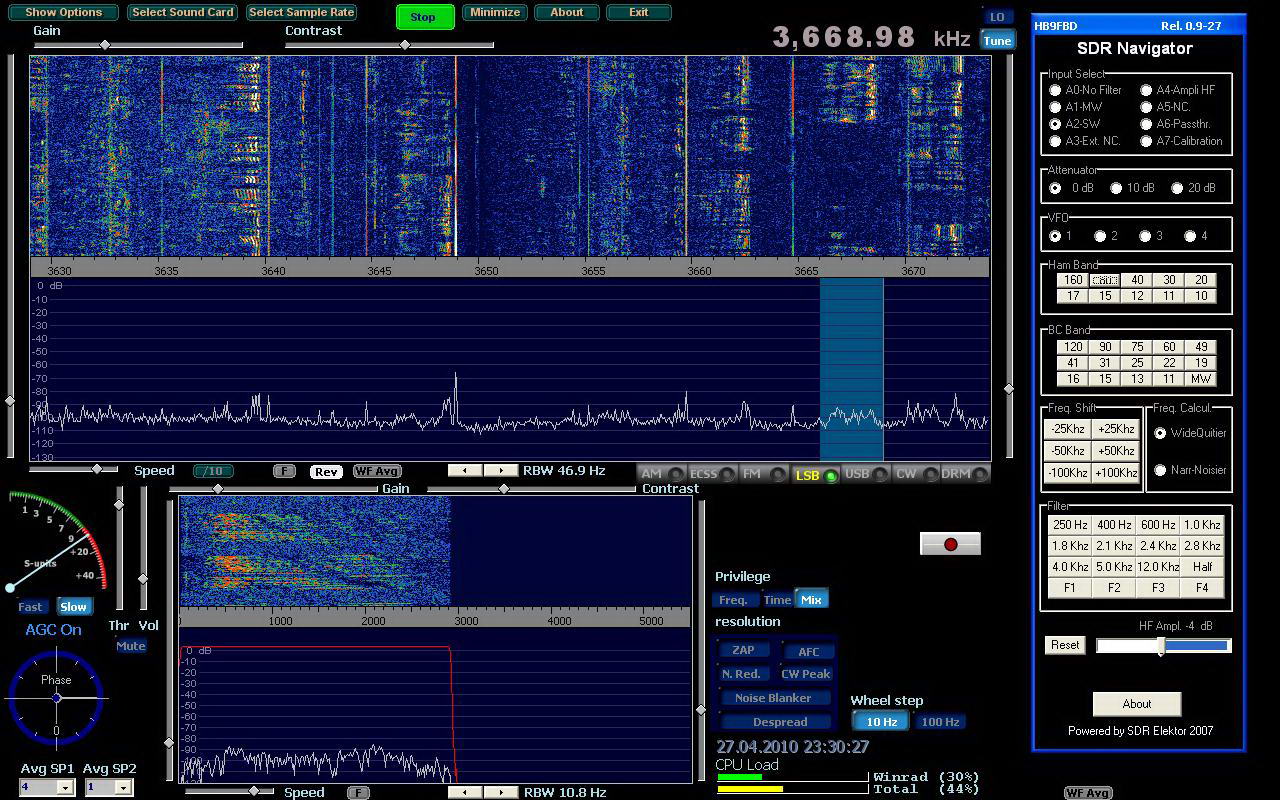
Task: Click Select Sample Rate
Action: click(x=301, y=13)
